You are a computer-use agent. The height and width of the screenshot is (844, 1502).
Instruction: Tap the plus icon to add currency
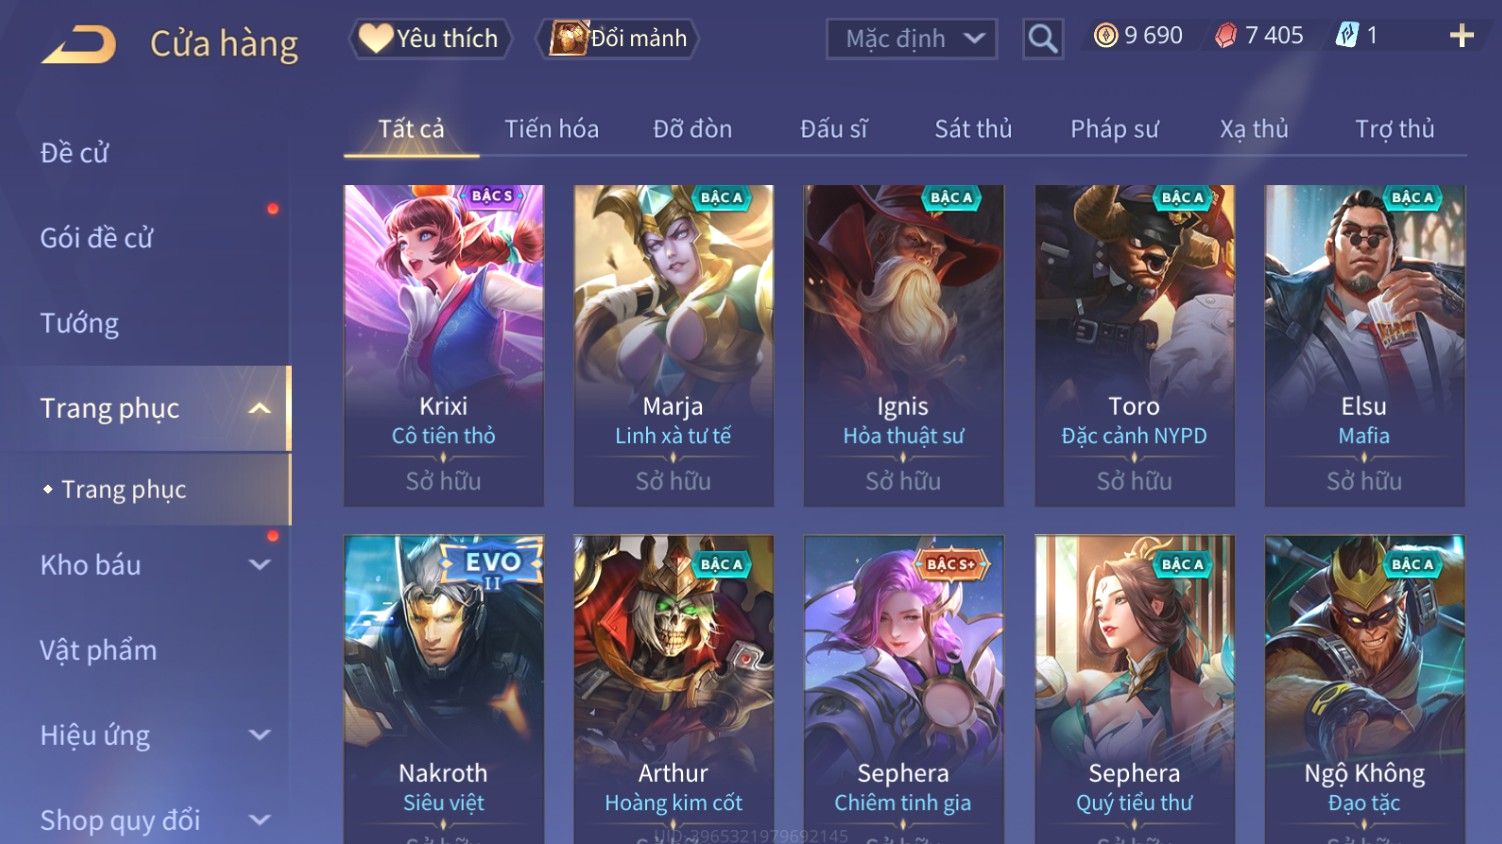pyautogui.click(x=1461, y=36)
